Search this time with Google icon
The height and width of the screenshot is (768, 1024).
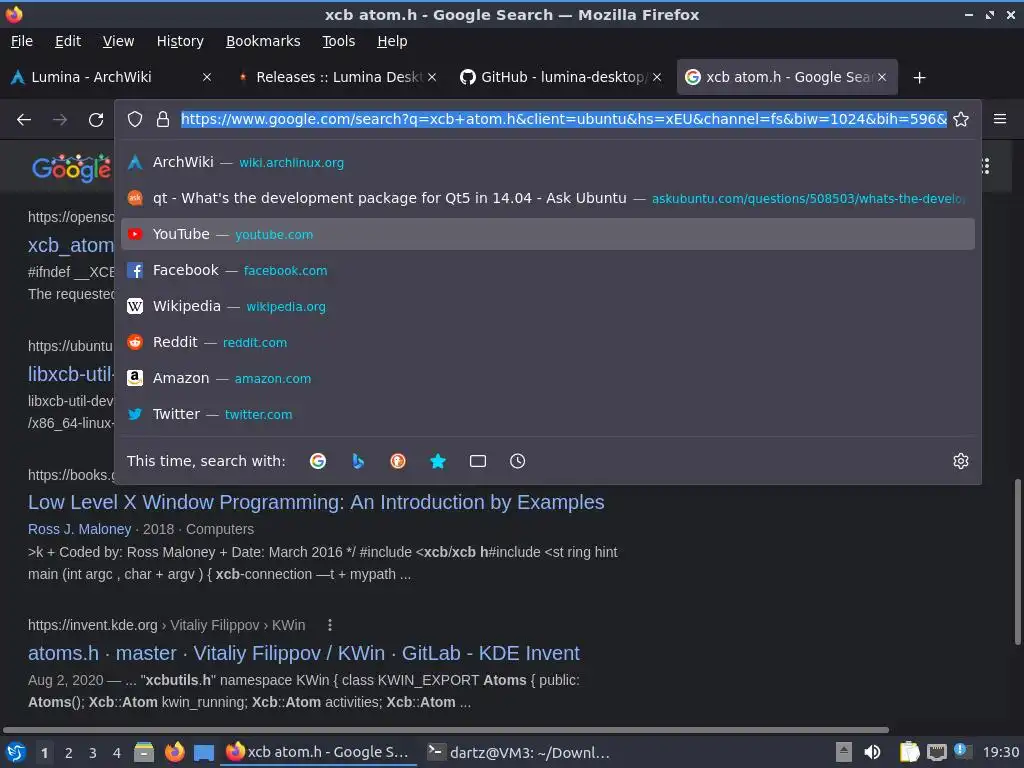(318, 461)
